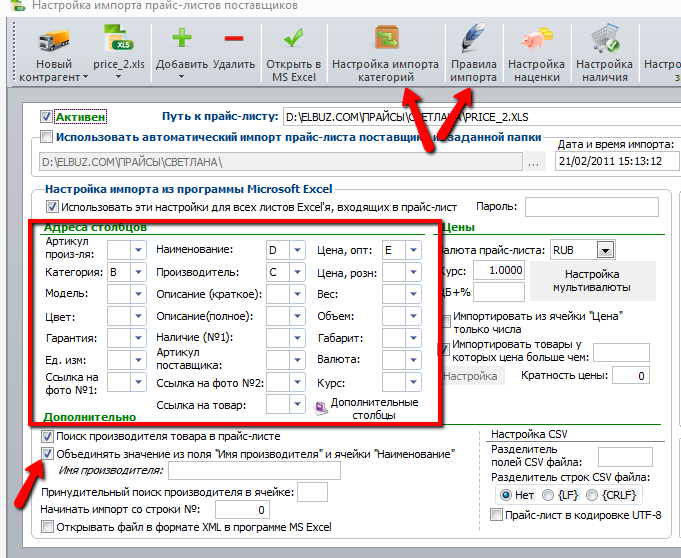Click the Удалить toolbar label
The image size is (681, 558).
(x=234, y=64)
